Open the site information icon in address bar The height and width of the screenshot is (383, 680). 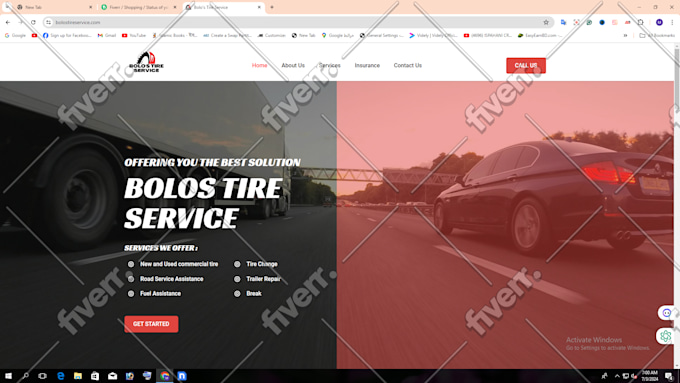click(x=49, y=22)
